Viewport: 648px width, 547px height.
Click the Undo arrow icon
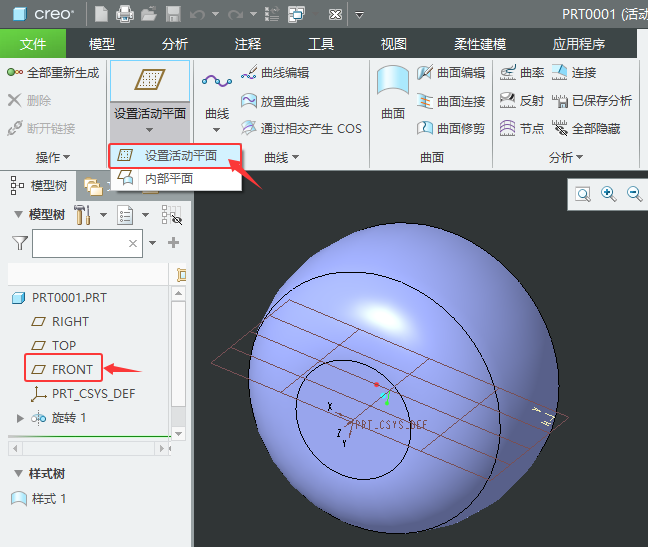coord(197,15)
